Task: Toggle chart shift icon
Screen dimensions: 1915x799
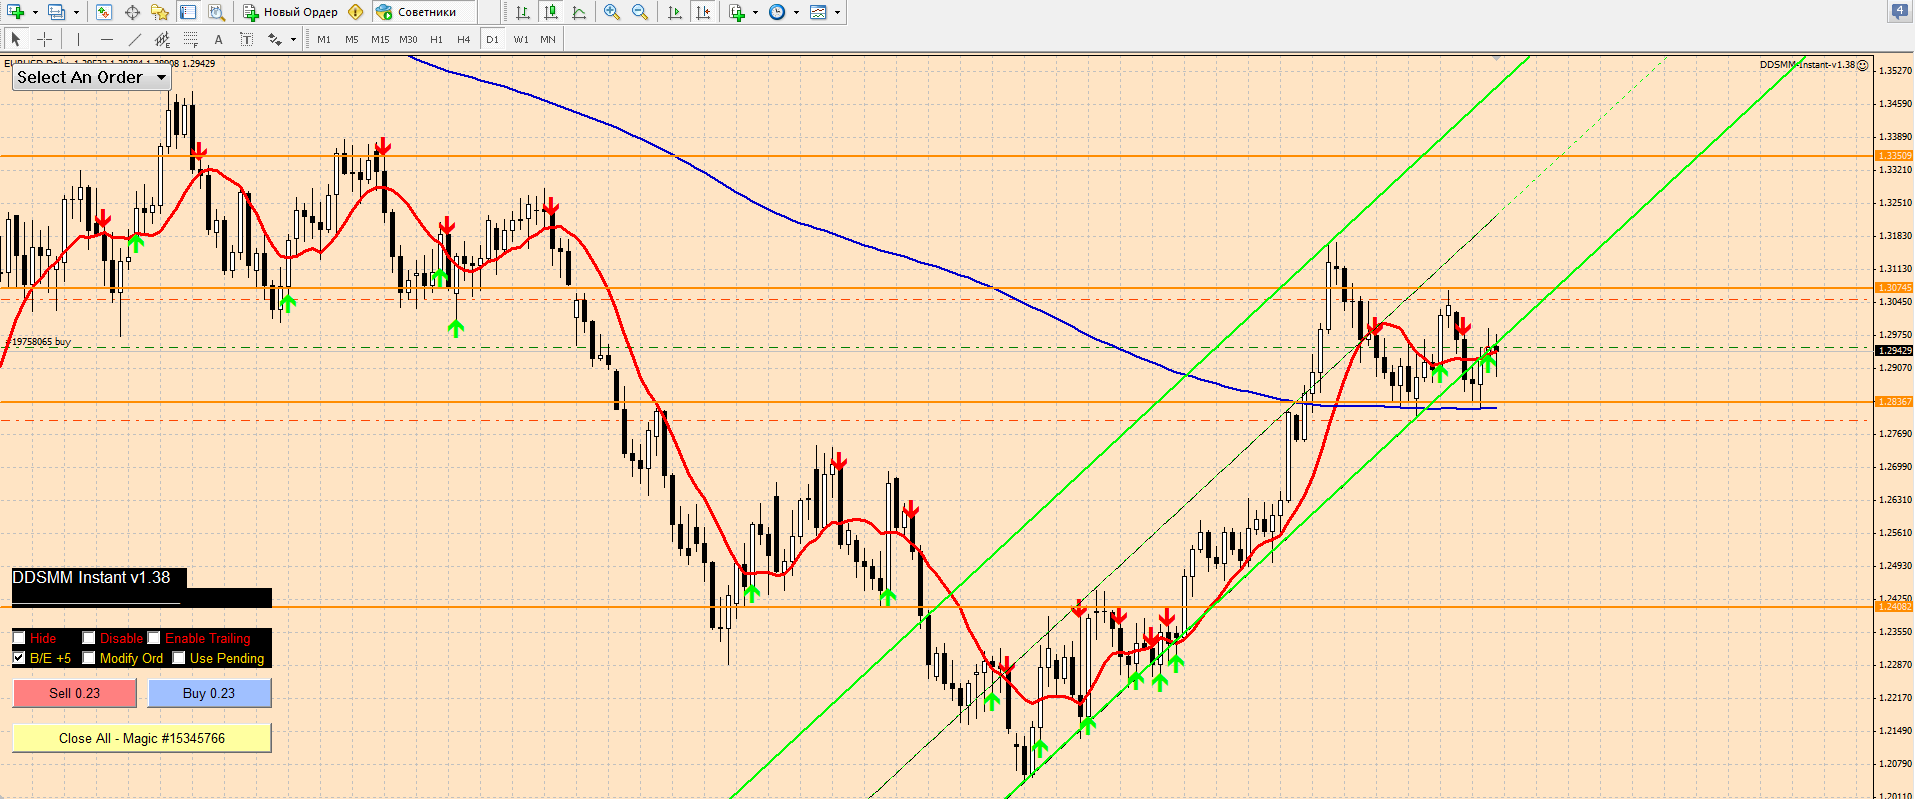Action: [x=703, y=12]
